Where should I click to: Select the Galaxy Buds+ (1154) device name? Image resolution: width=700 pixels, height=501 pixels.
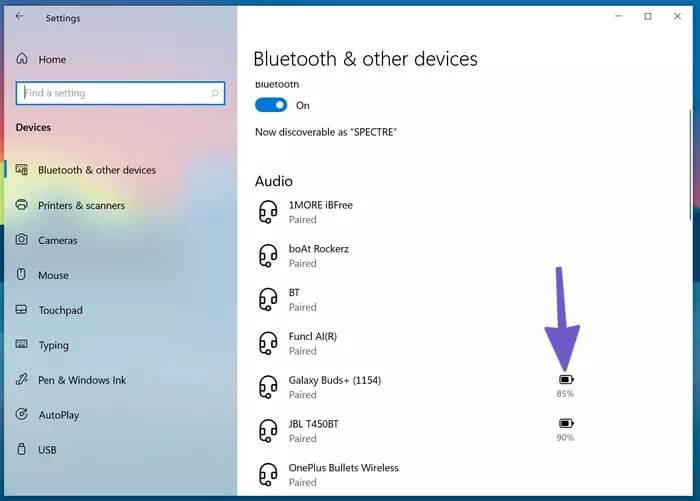tap(335, 380)
